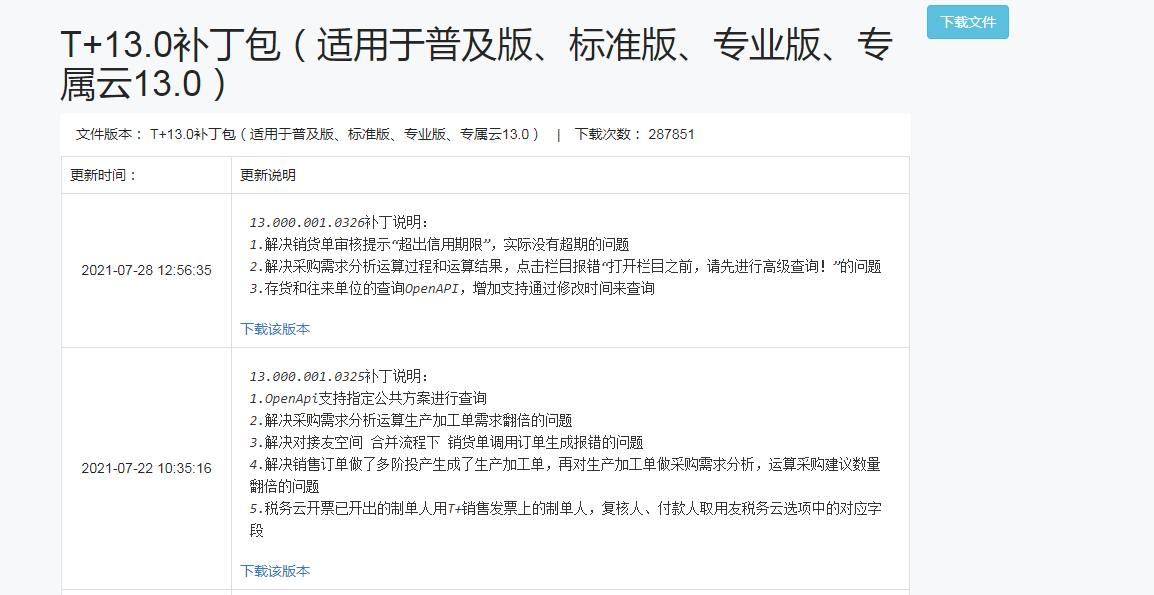Select line about 对接友空间 合并流程

(446, 443)
